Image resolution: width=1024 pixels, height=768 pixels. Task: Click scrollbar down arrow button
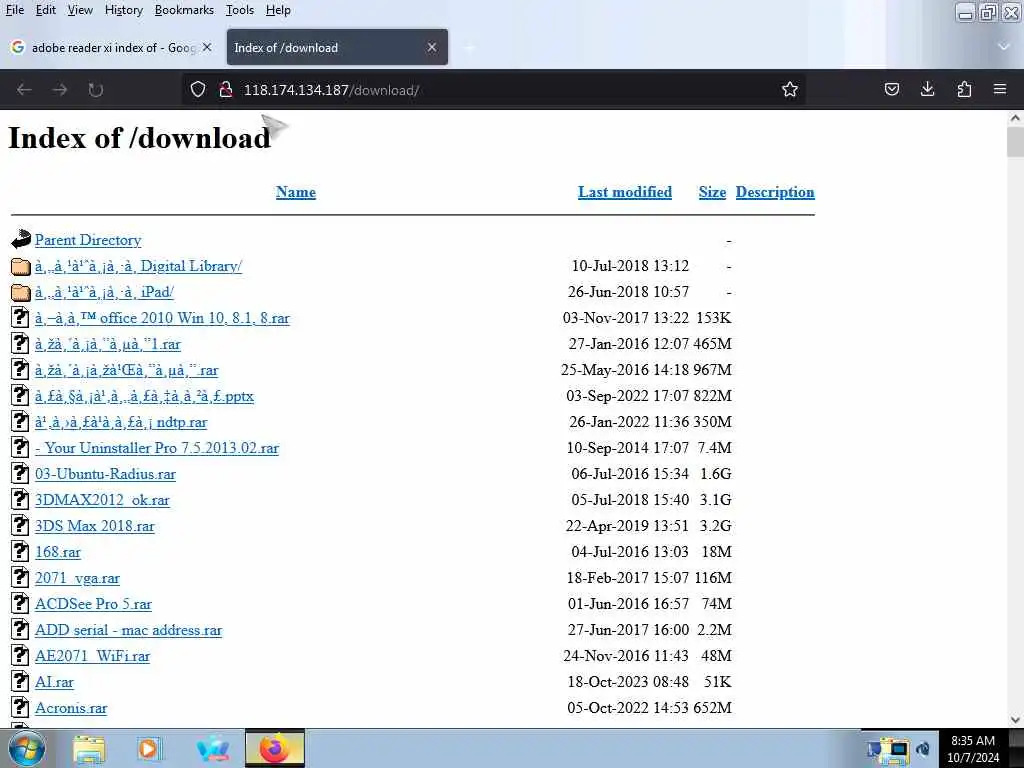click(1015, 720)
